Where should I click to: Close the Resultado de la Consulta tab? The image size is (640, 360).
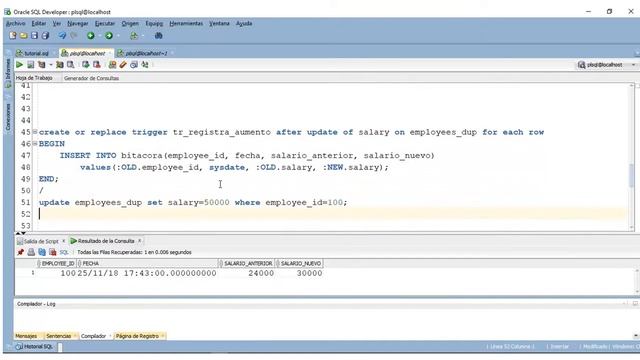click(x=139, y=241)
